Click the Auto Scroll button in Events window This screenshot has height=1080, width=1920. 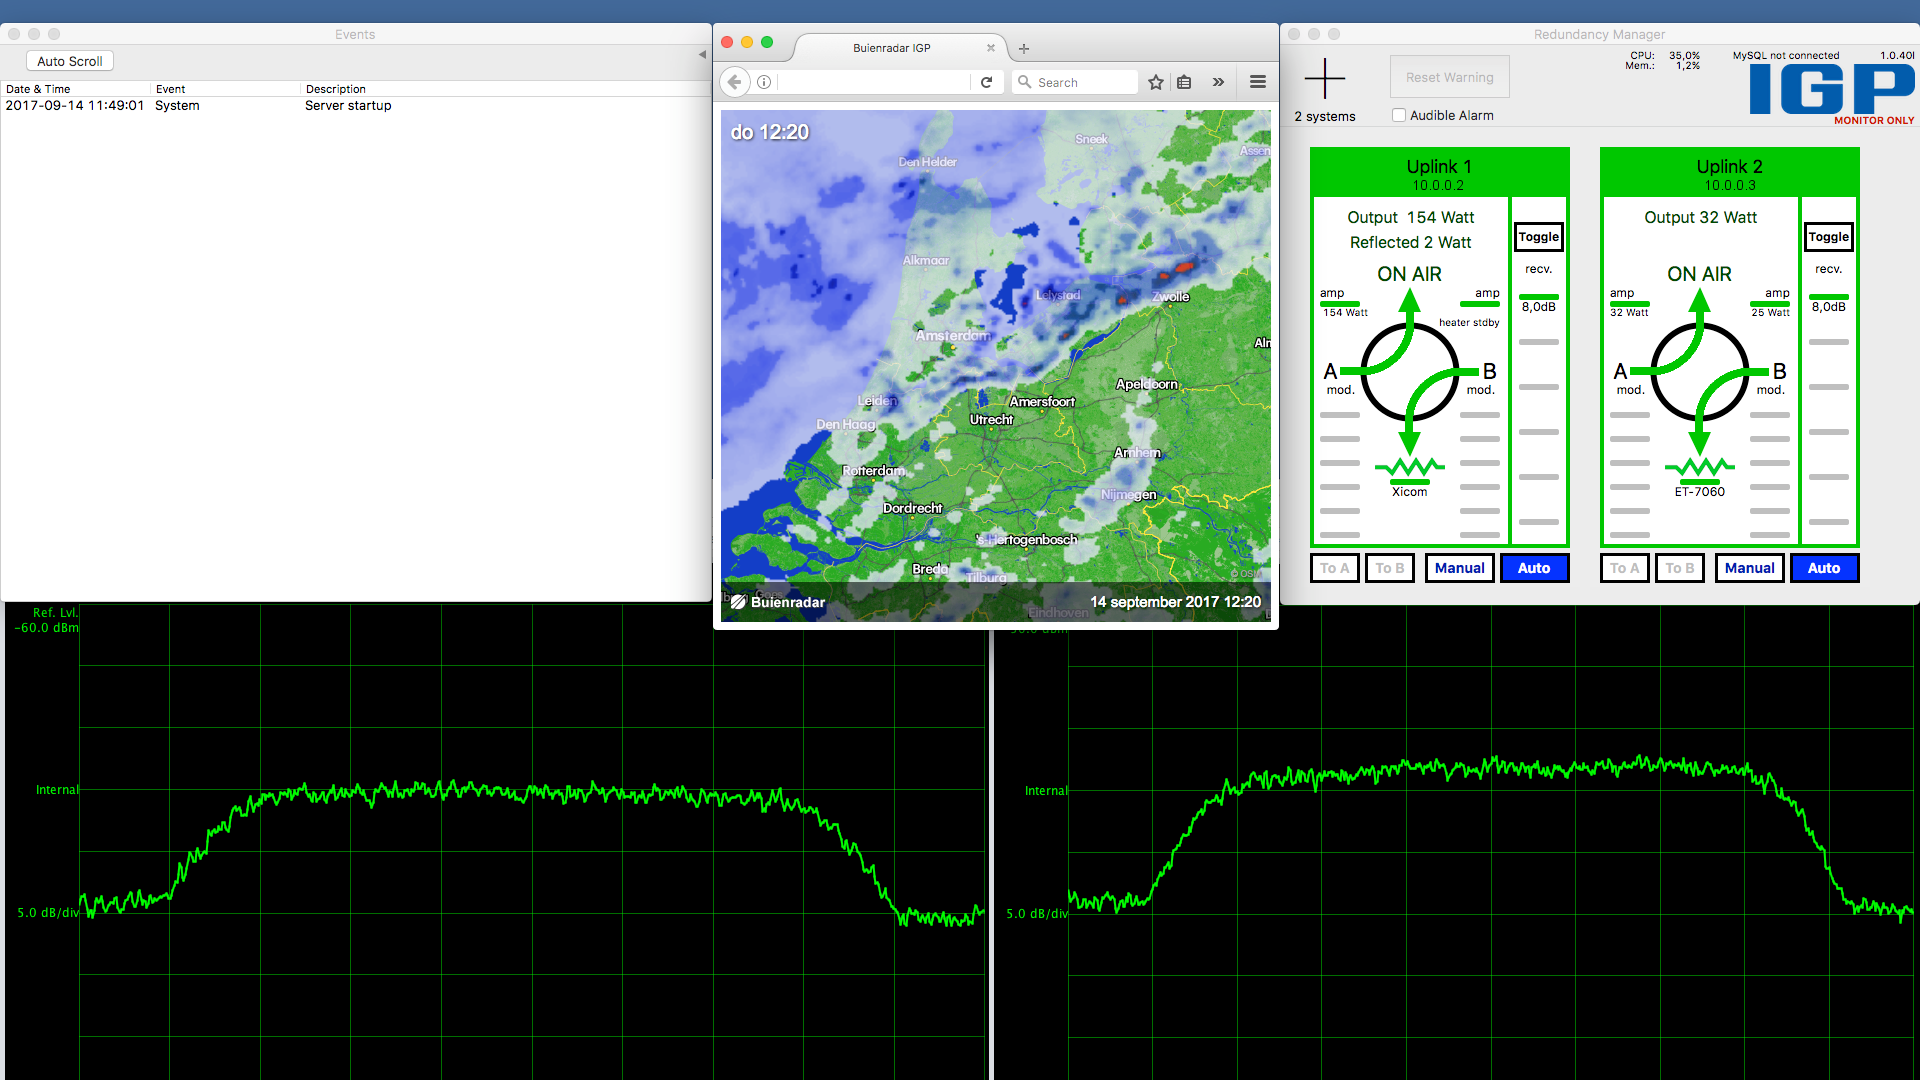(x=70, y=61)
